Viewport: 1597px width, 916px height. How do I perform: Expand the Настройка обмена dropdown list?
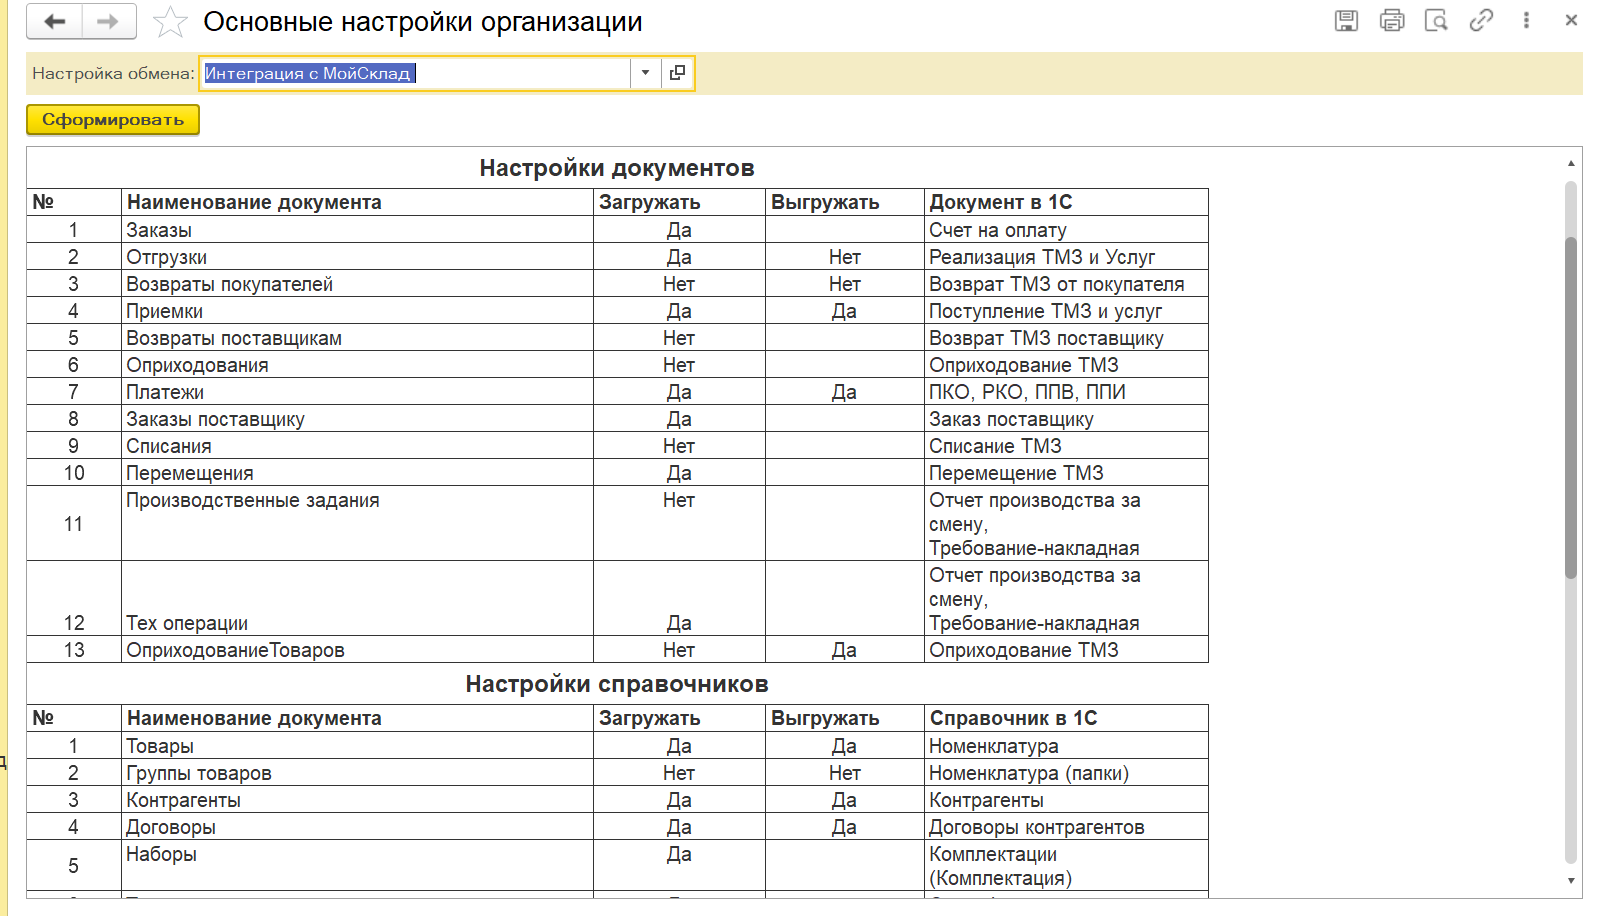click(x=645, y=73)
